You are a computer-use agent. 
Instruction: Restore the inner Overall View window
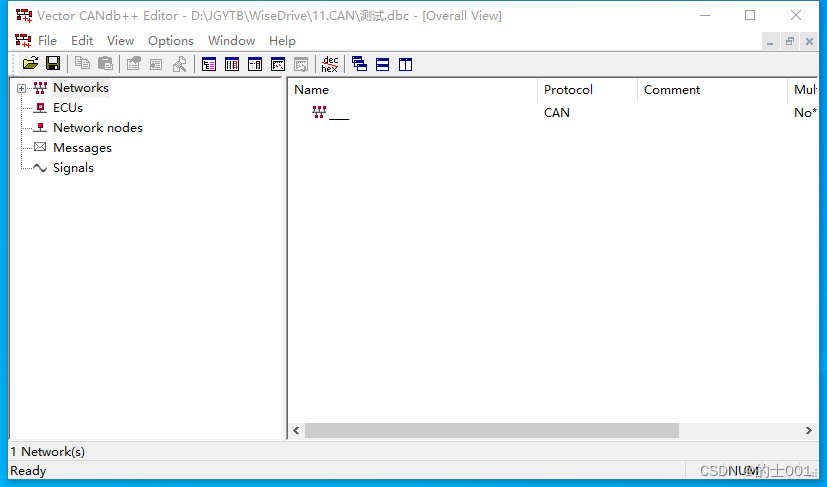coord(790,41)
